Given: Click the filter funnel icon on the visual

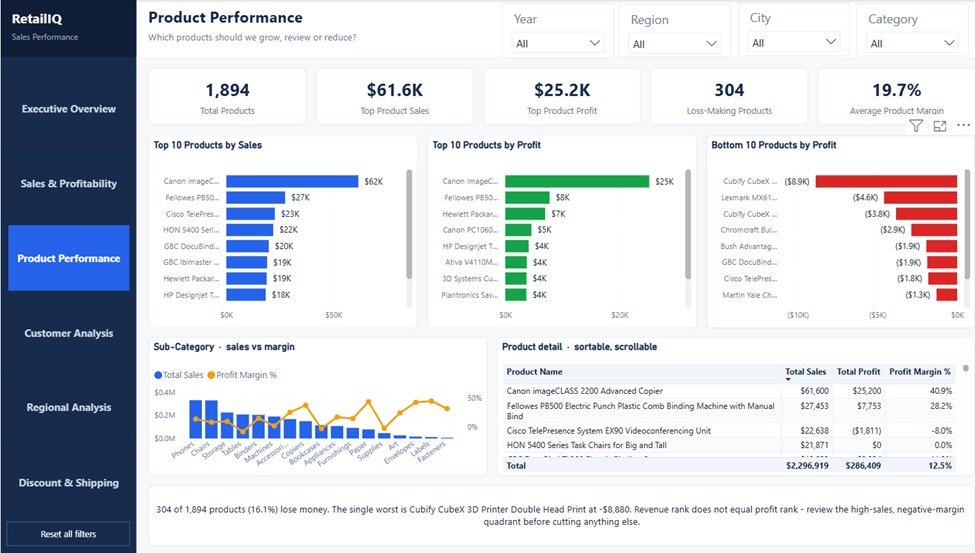Looking at the screenshot, I should 916,126.
